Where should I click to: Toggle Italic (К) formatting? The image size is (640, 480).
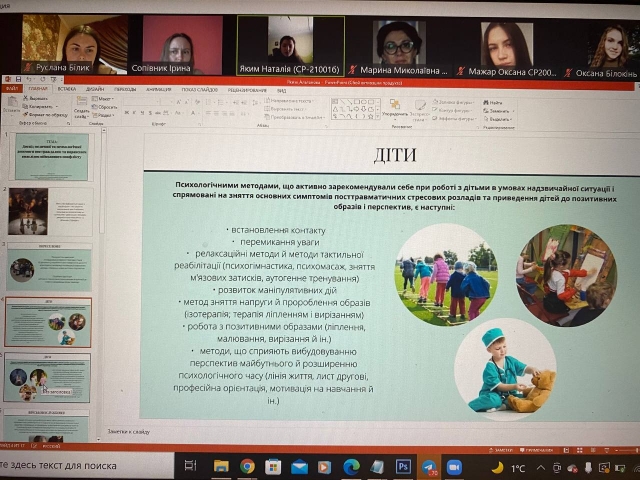[135, 113]
